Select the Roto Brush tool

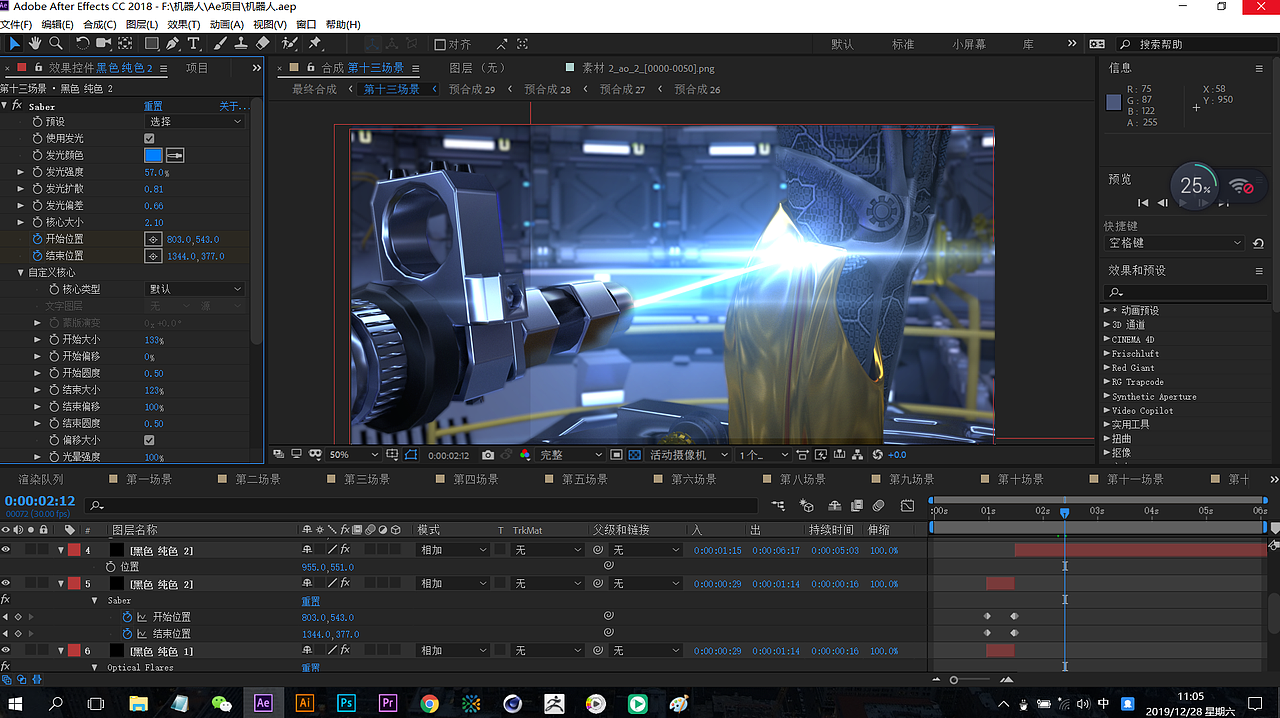290,43
